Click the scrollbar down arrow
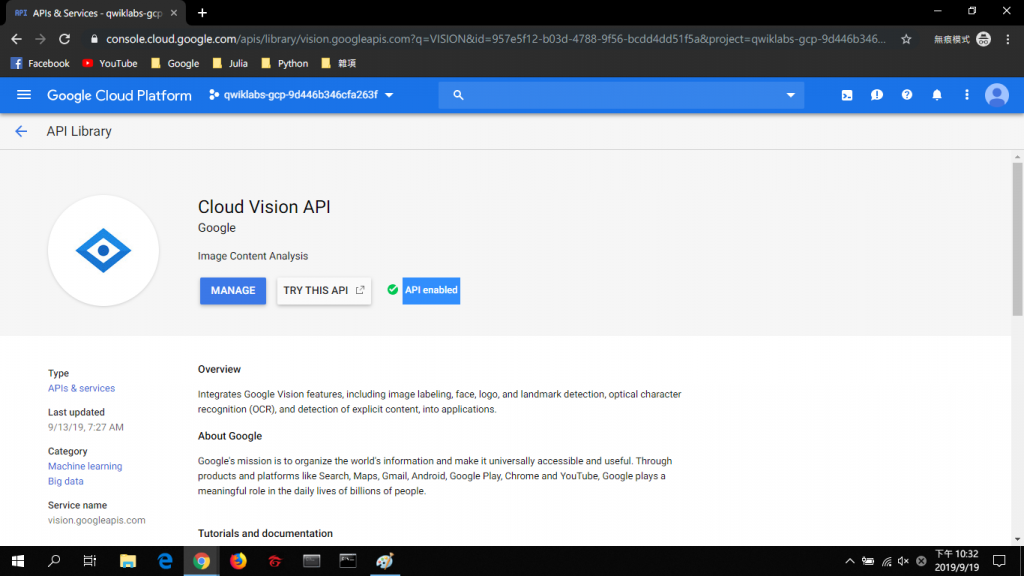Image resolution: width=1024 pixels, height=576 pixels. pos(1017,539)
